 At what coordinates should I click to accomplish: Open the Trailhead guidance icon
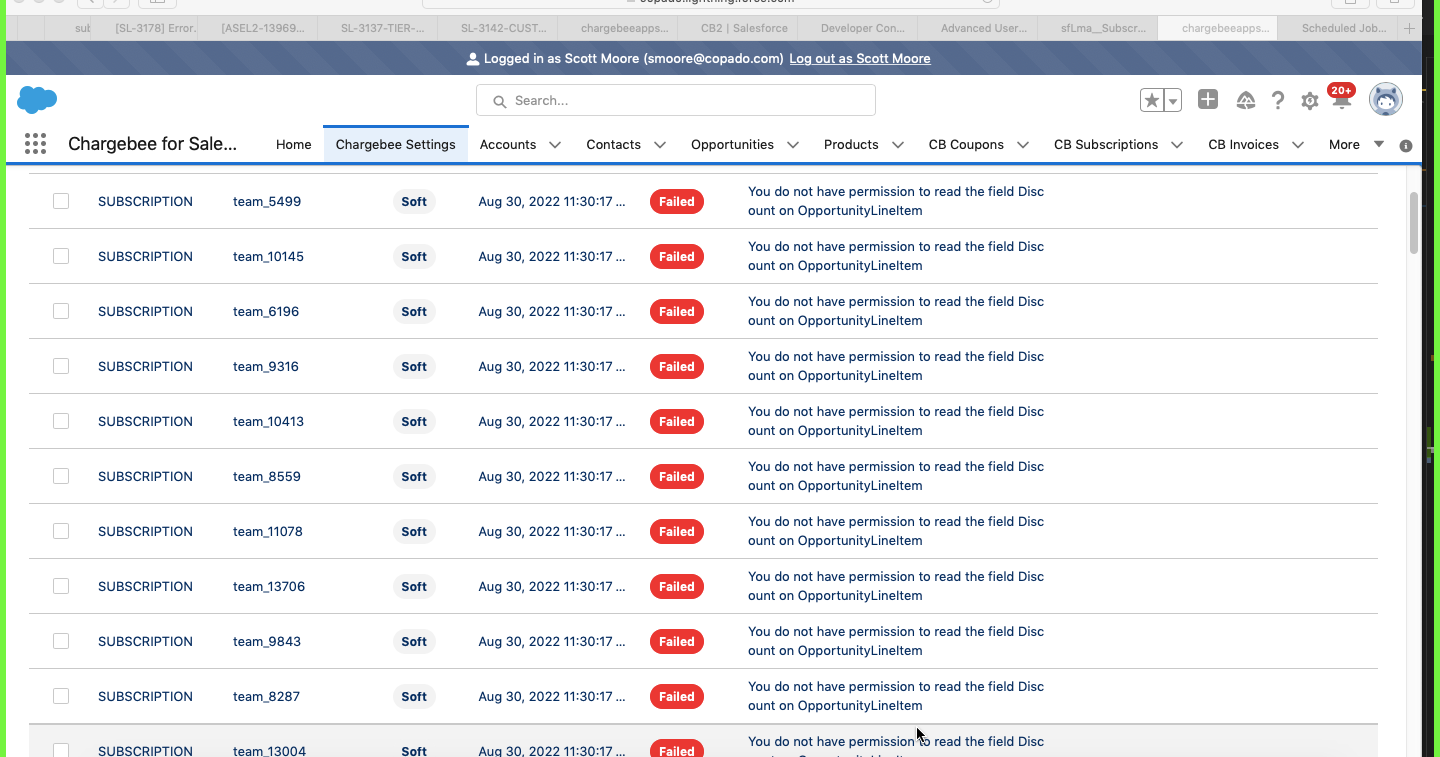(x=1245, y=100)
